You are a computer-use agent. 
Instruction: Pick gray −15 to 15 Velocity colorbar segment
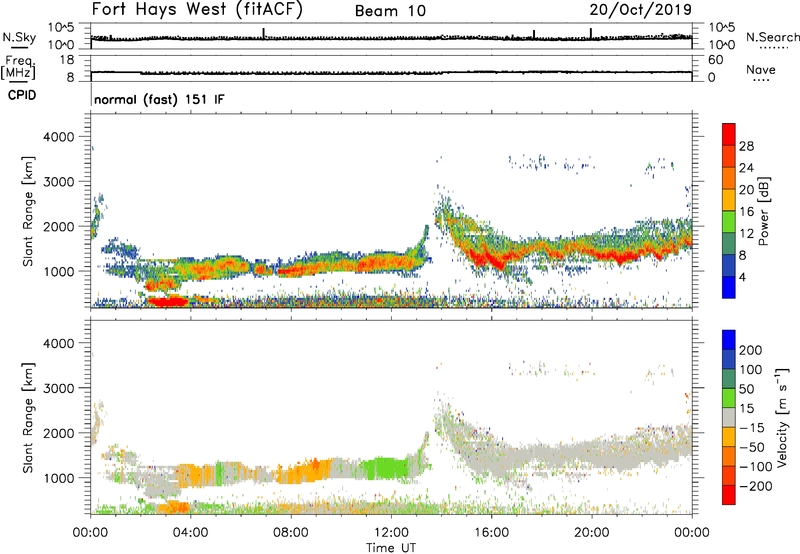[729, 418]
